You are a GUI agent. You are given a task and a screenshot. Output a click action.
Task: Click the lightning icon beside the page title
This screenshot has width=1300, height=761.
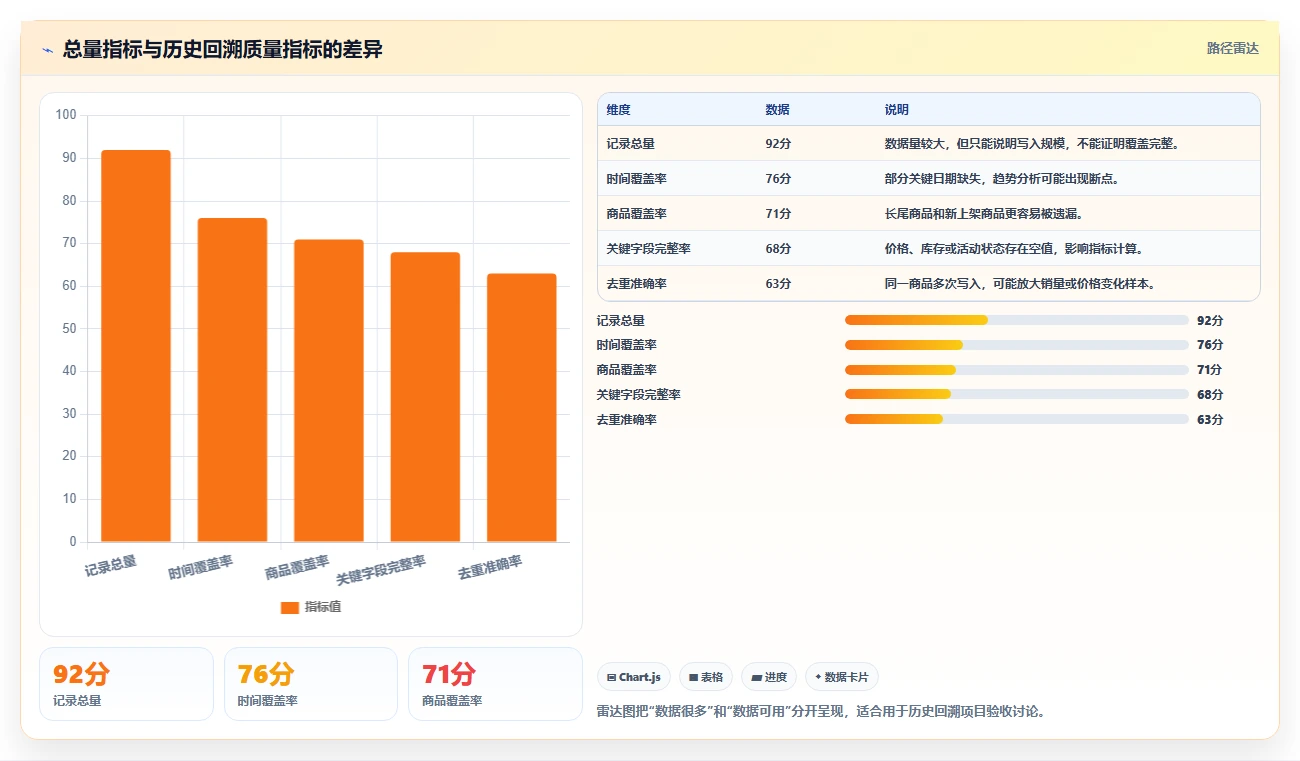48,50
